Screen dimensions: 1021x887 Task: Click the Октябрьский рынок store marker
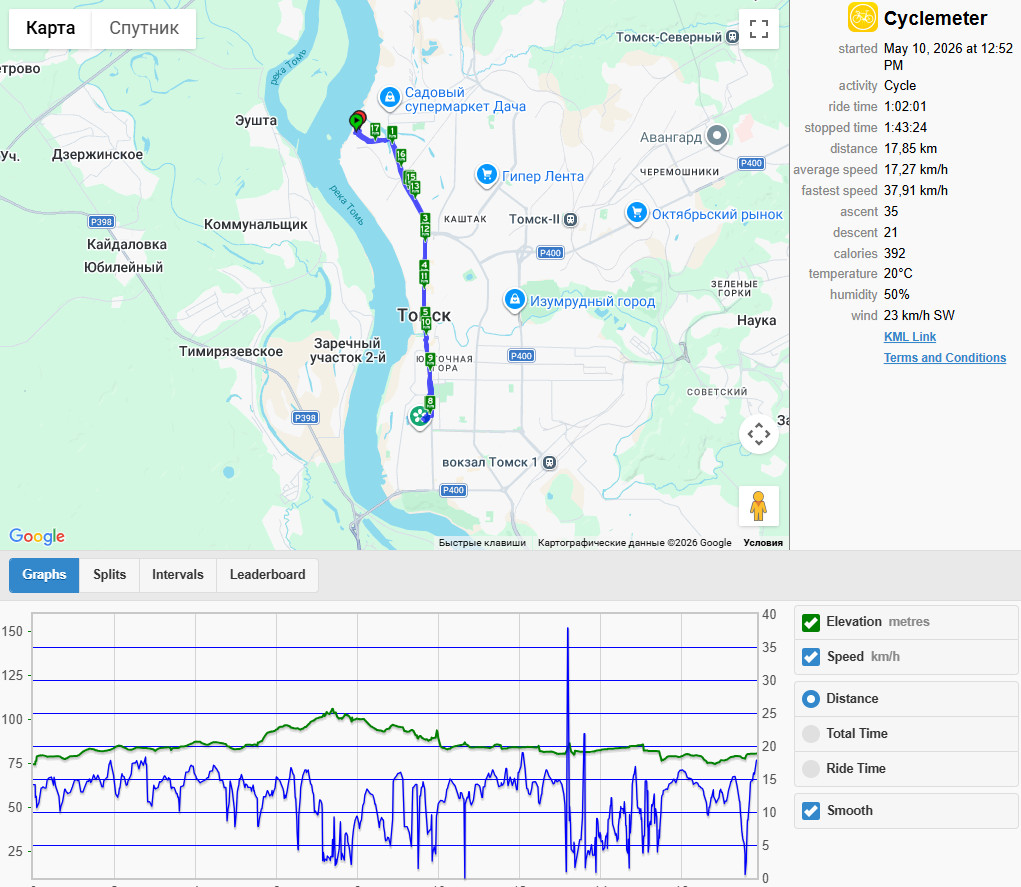coord(637,213)
